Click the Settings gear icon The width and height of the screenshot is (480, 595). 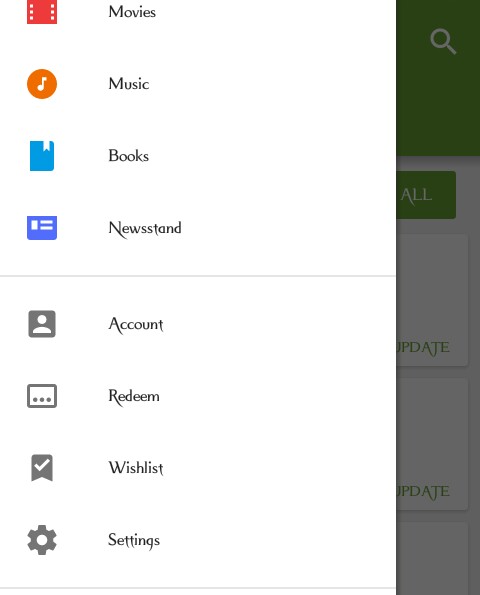(x=42, y=540)
